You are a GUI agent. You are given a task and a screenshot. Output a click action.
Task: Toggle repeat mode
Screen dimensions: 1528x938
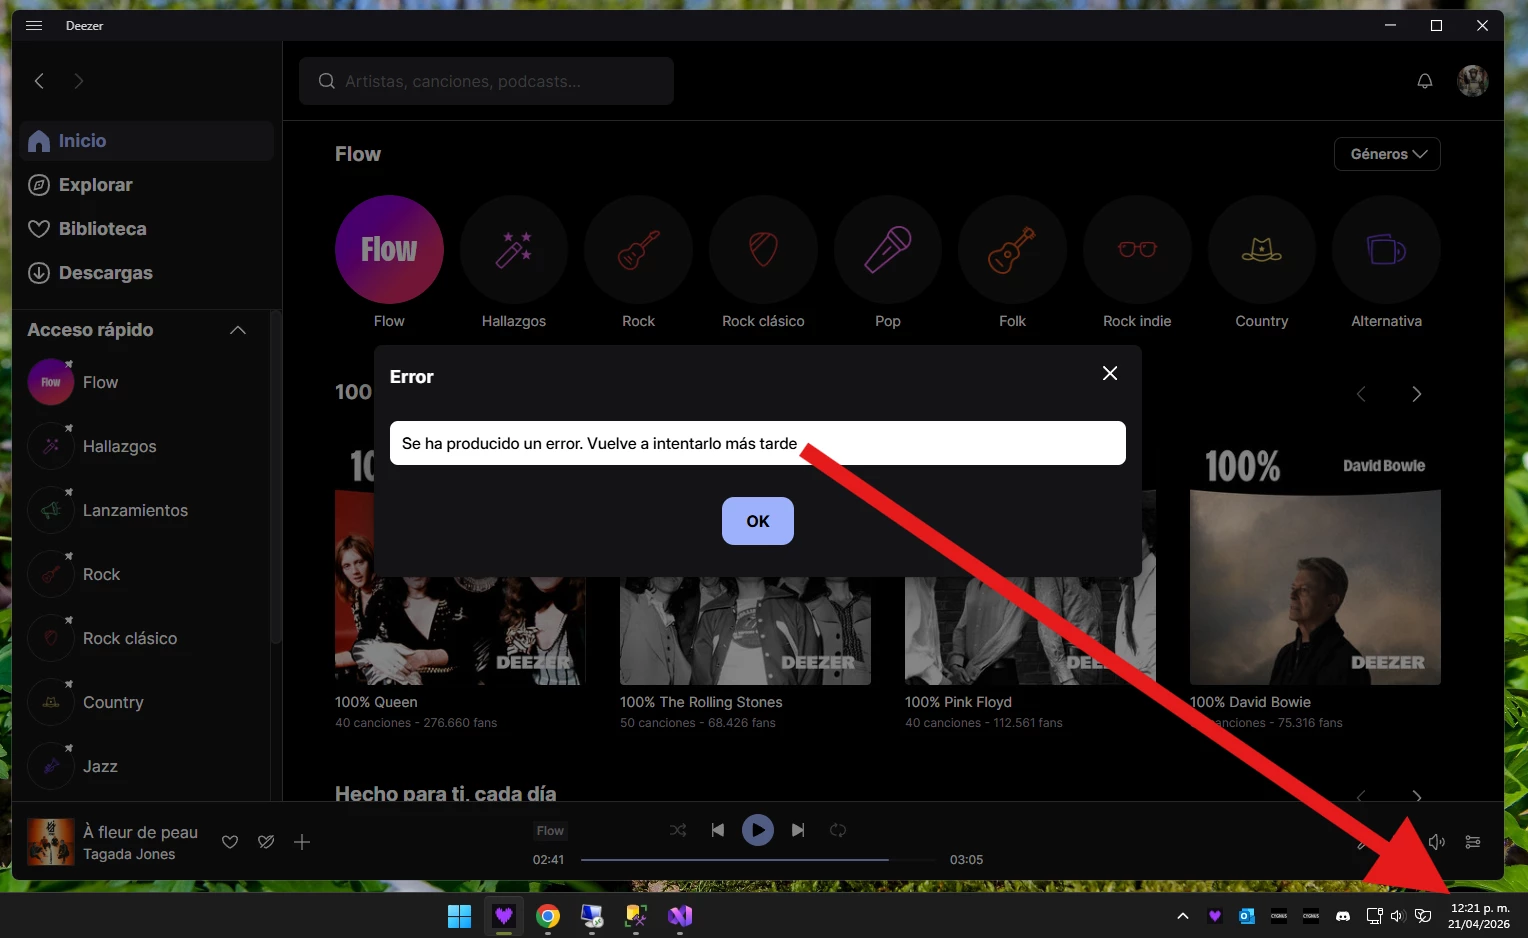coord(838,830)
